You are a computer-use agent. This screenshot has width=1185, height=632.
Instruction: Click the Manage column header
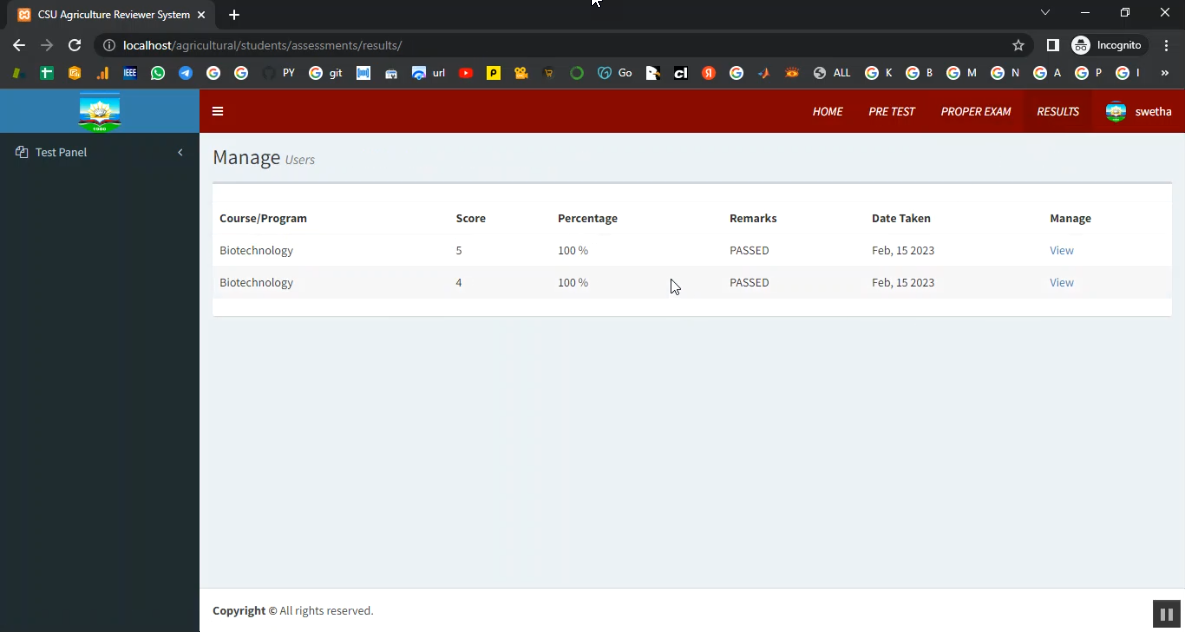(x=1070, y=218)
